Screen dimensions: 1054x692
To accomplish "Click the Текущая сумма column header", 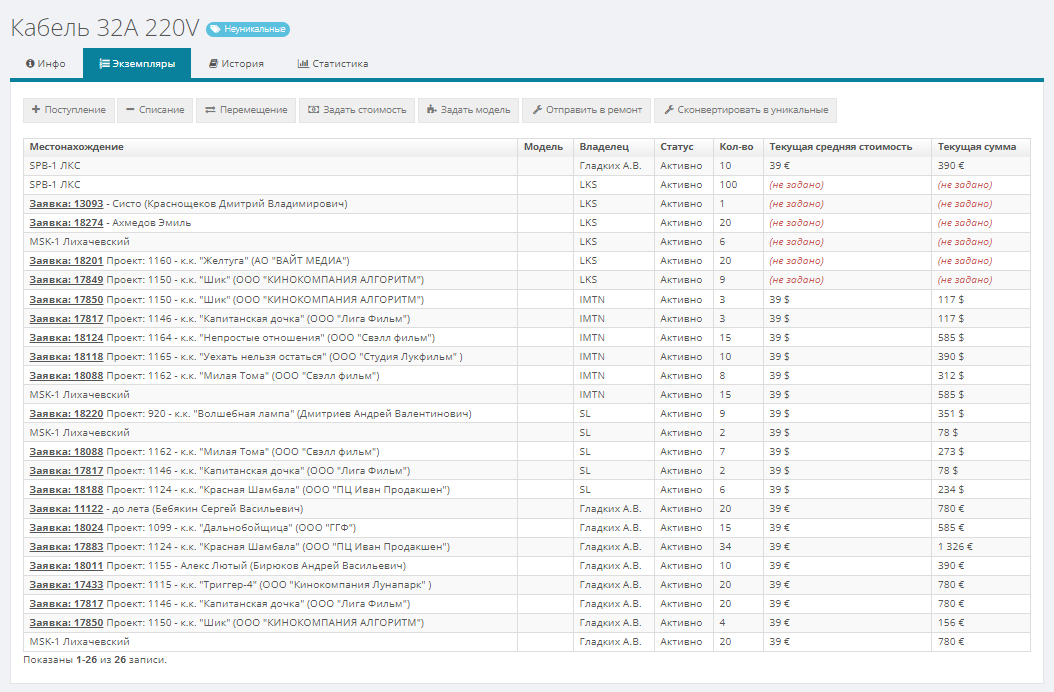I will click(x=976, y=147).
